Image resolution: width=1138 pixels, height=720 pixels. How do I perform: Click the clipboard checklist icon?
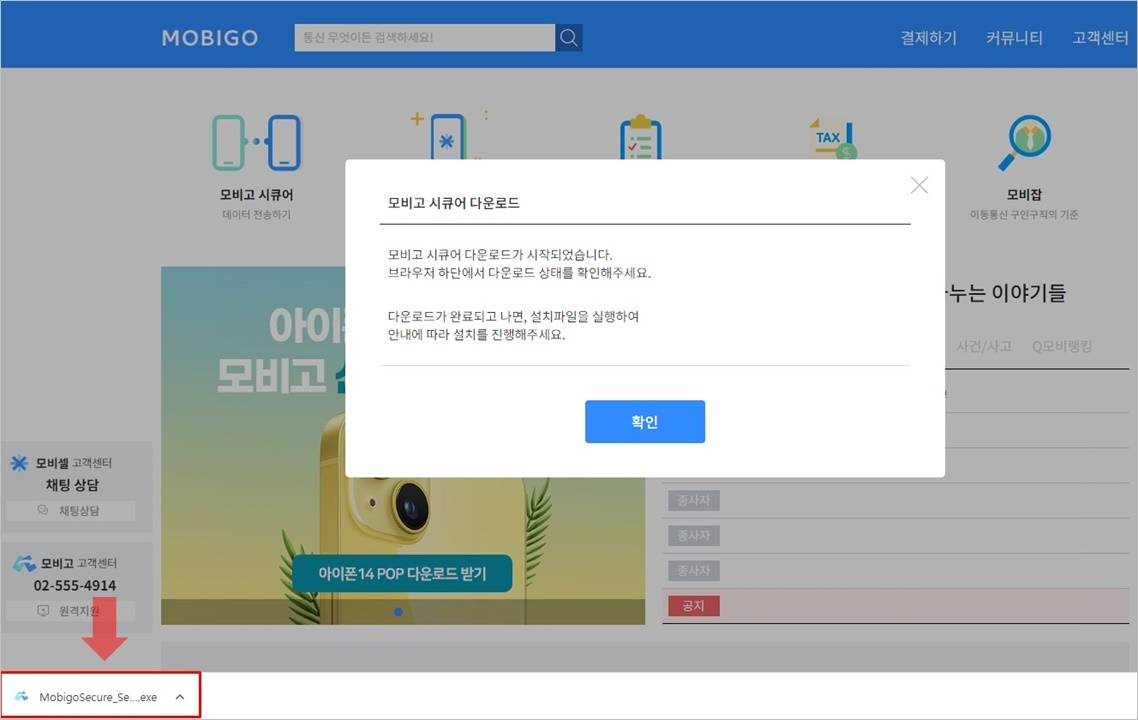click(x=640, y=137)
